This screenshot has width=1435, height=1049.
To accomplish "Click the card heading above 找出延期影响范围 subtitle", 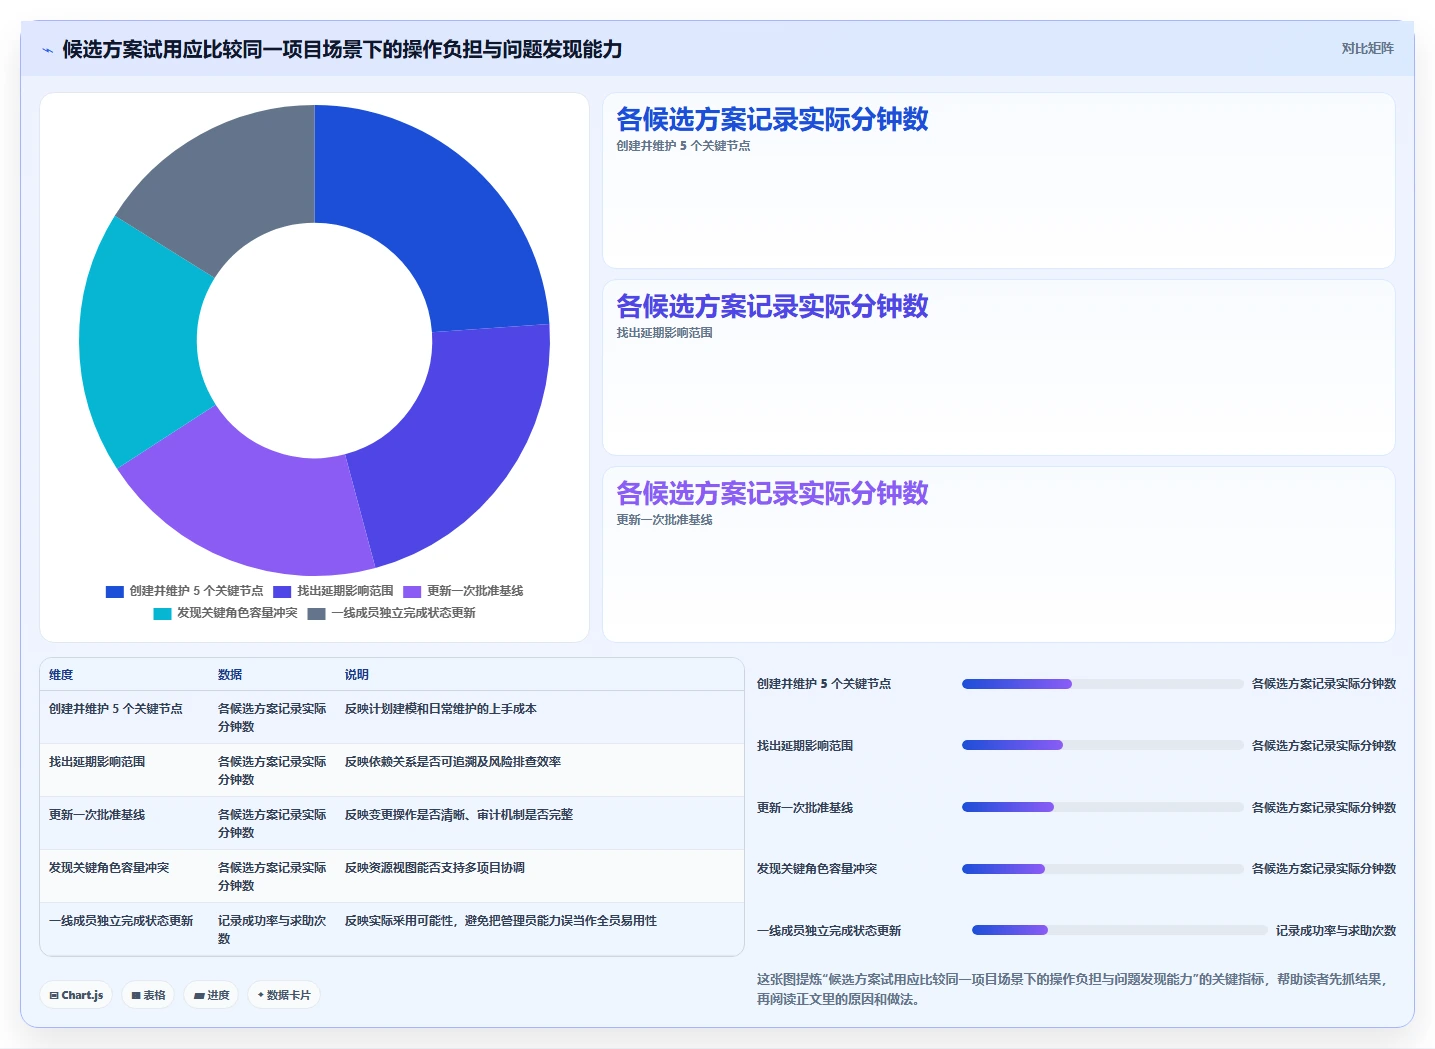I will [772, 306].
